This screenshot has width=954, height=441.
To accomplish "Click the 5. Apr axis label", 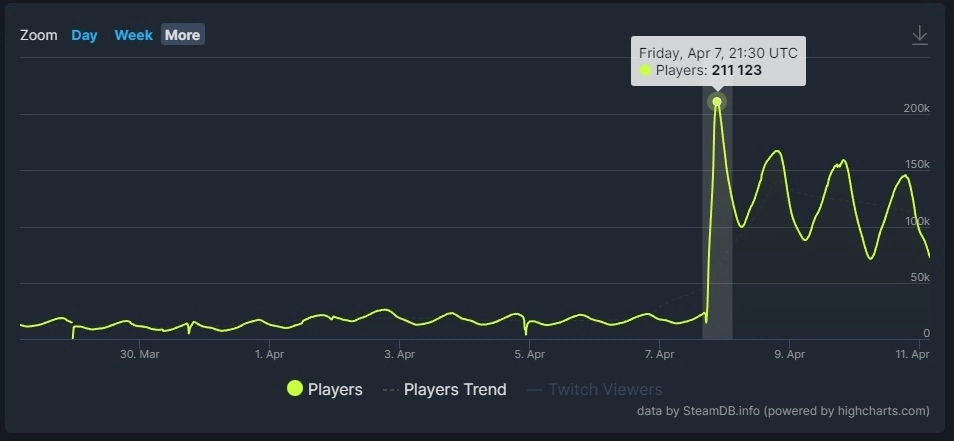I will point(529,354).
